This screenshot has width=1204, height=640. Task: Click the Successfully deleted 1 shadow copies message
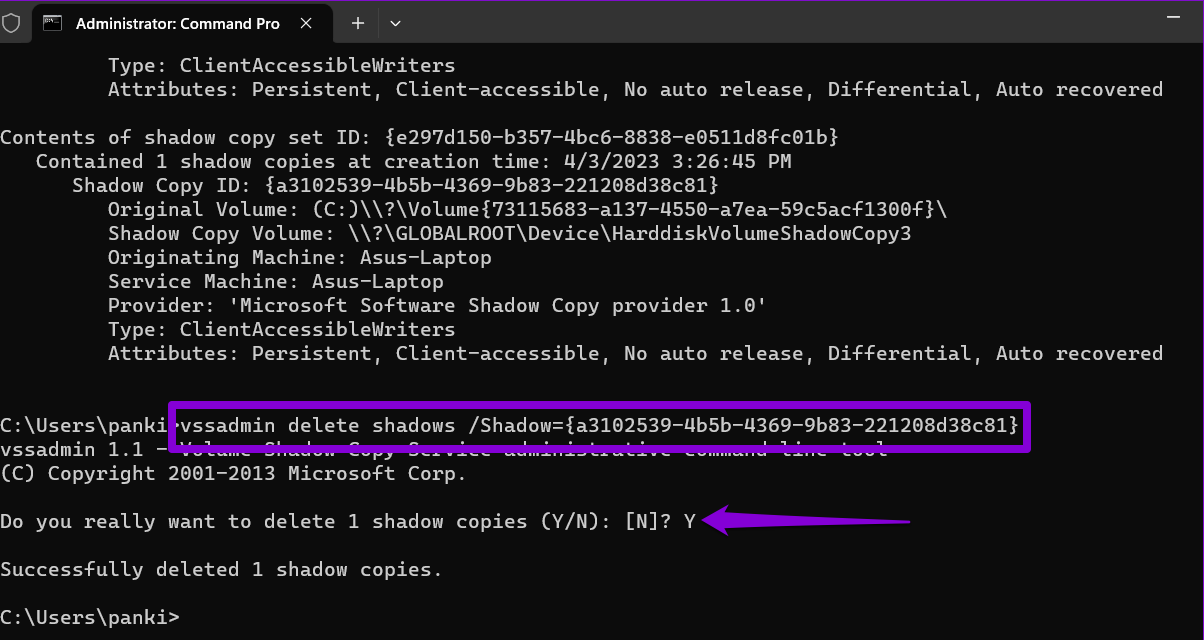(221, 569)
